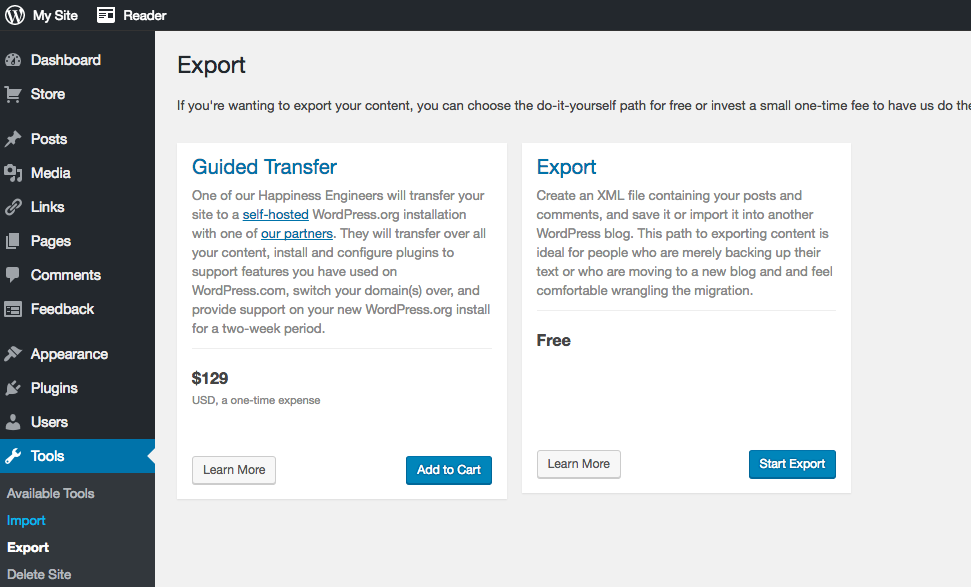
Task: Select the Media icon in sidebar
Action: tap(13, 173)
